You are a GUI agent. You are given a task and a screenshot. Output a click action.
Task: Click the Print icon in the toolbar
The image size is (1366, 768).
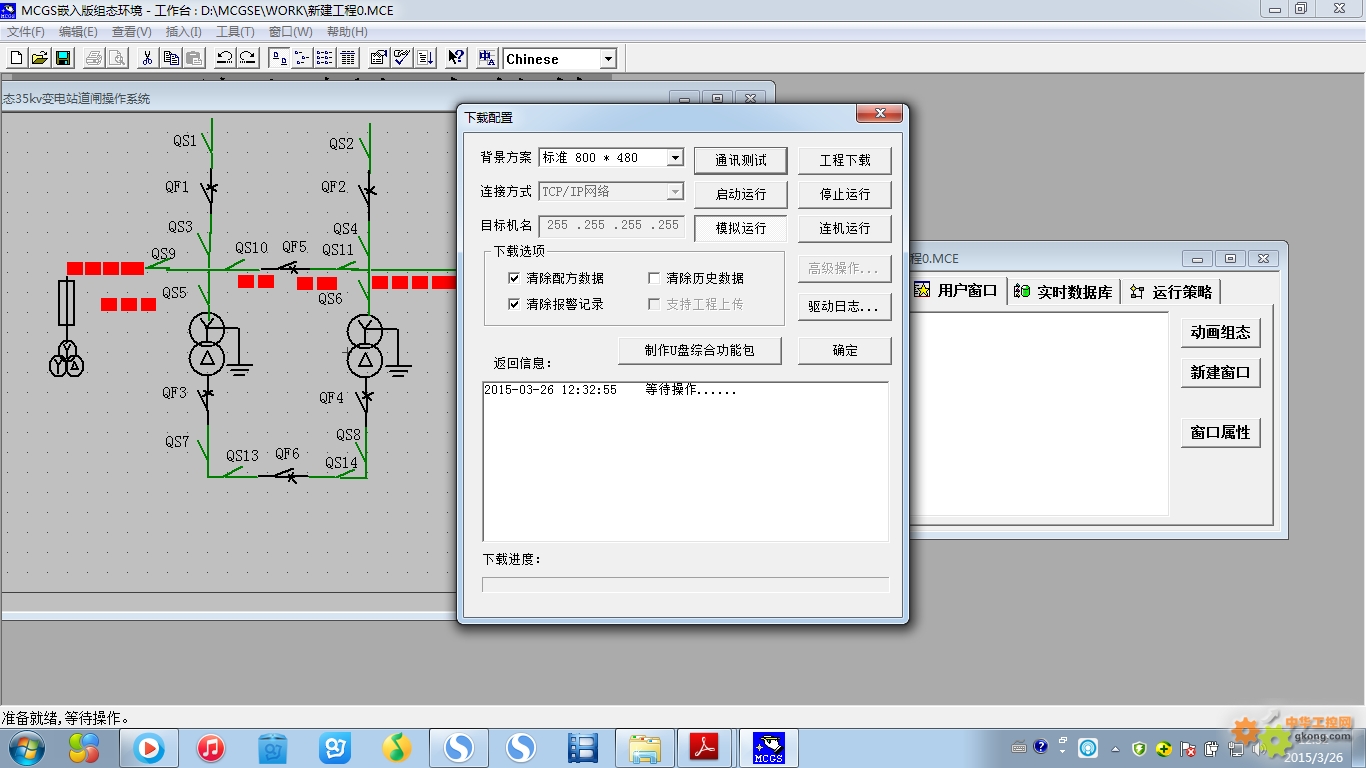click(x=94, y=58)
